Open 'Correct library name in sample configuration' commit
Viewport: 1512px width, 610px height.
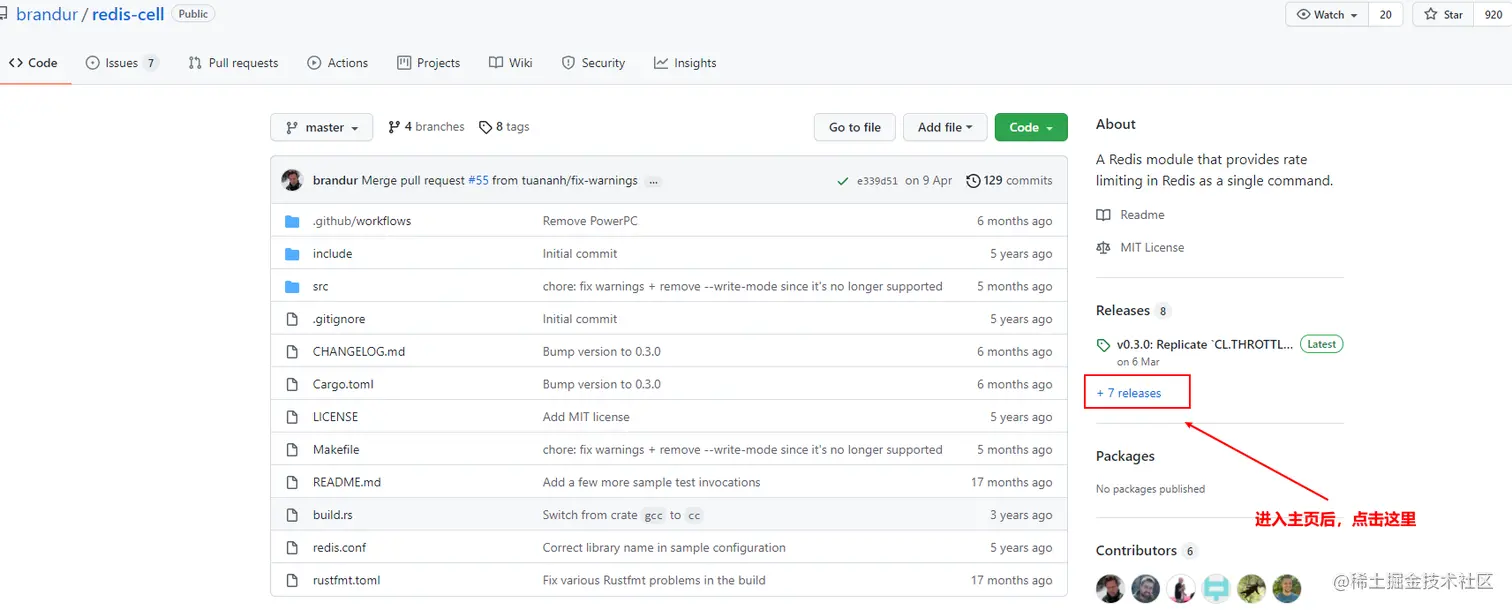[664, 548]
